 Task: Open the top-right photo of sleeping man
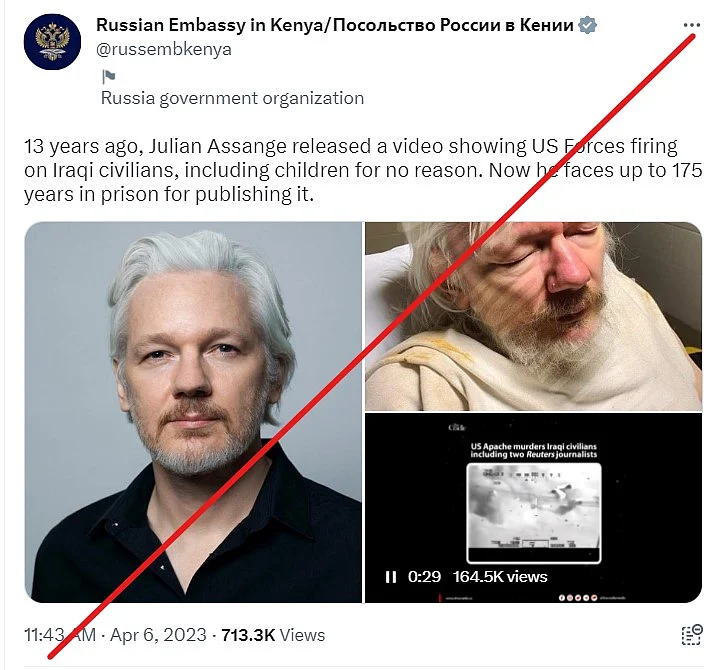tap(533, 316)
